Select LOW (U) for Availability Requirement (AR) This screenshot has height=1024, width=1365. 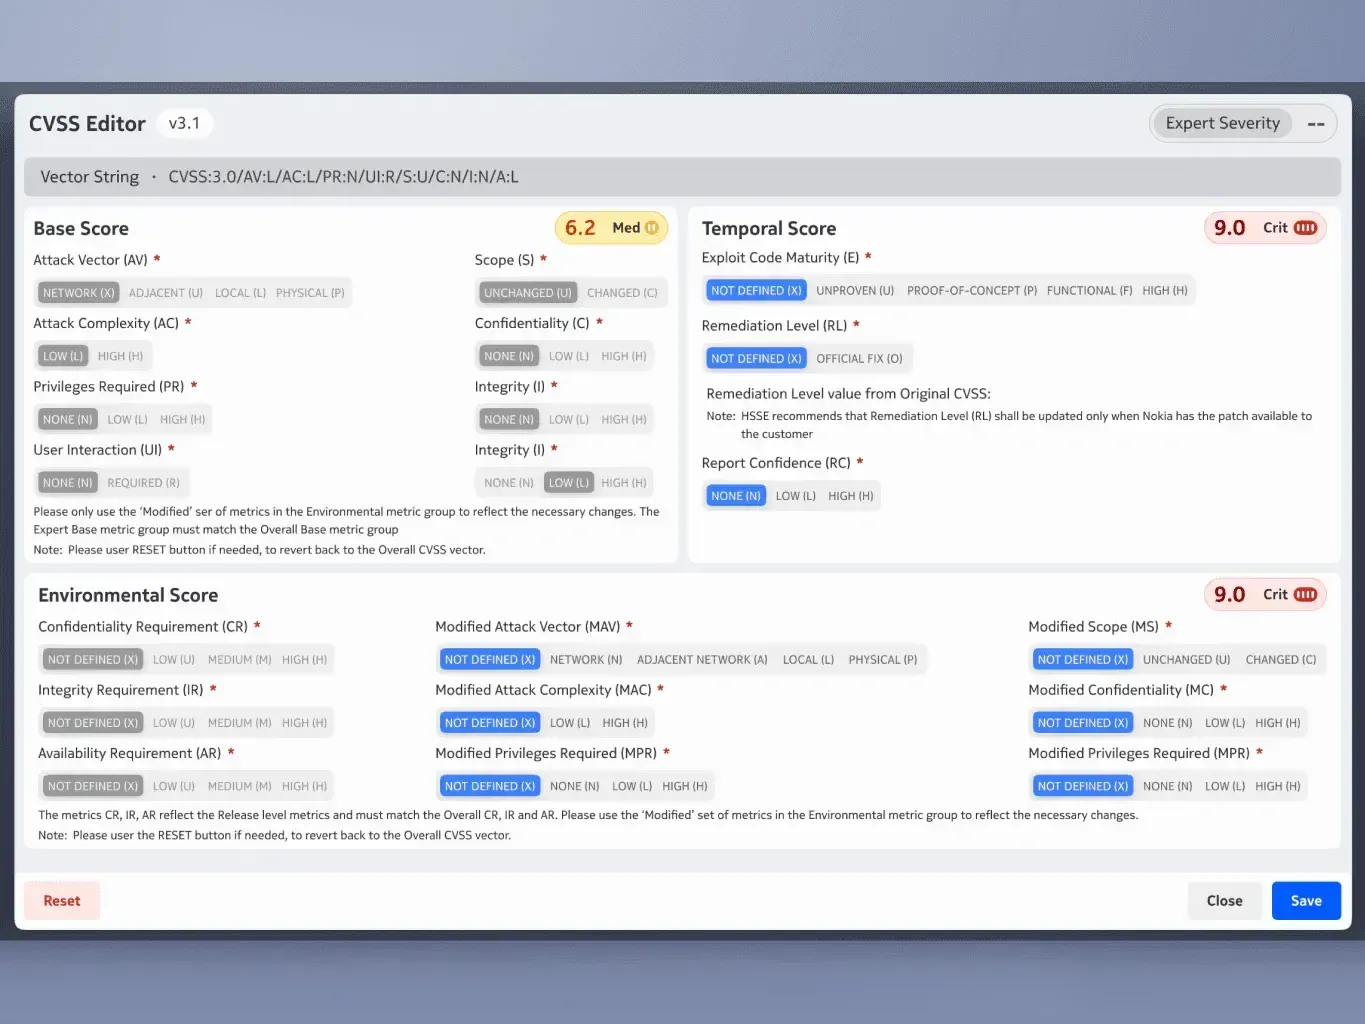[174, 786]
